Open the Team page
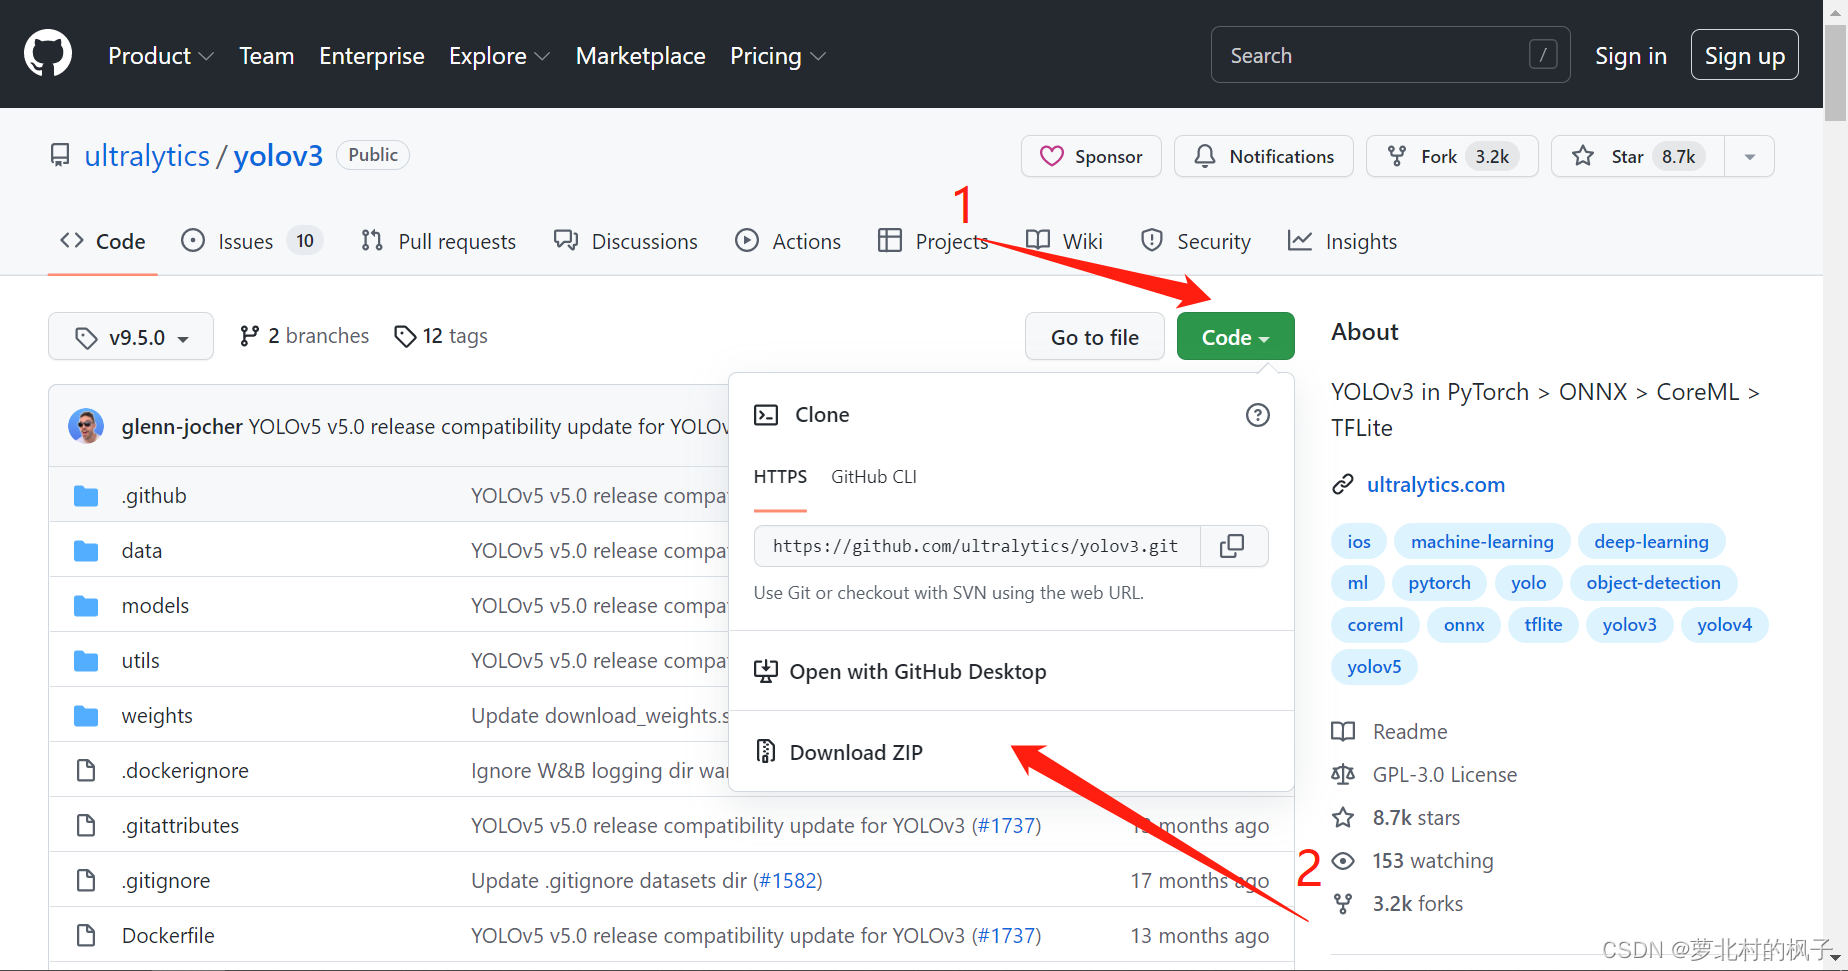This screenshot has height=971, width=1848. point(267,56)
